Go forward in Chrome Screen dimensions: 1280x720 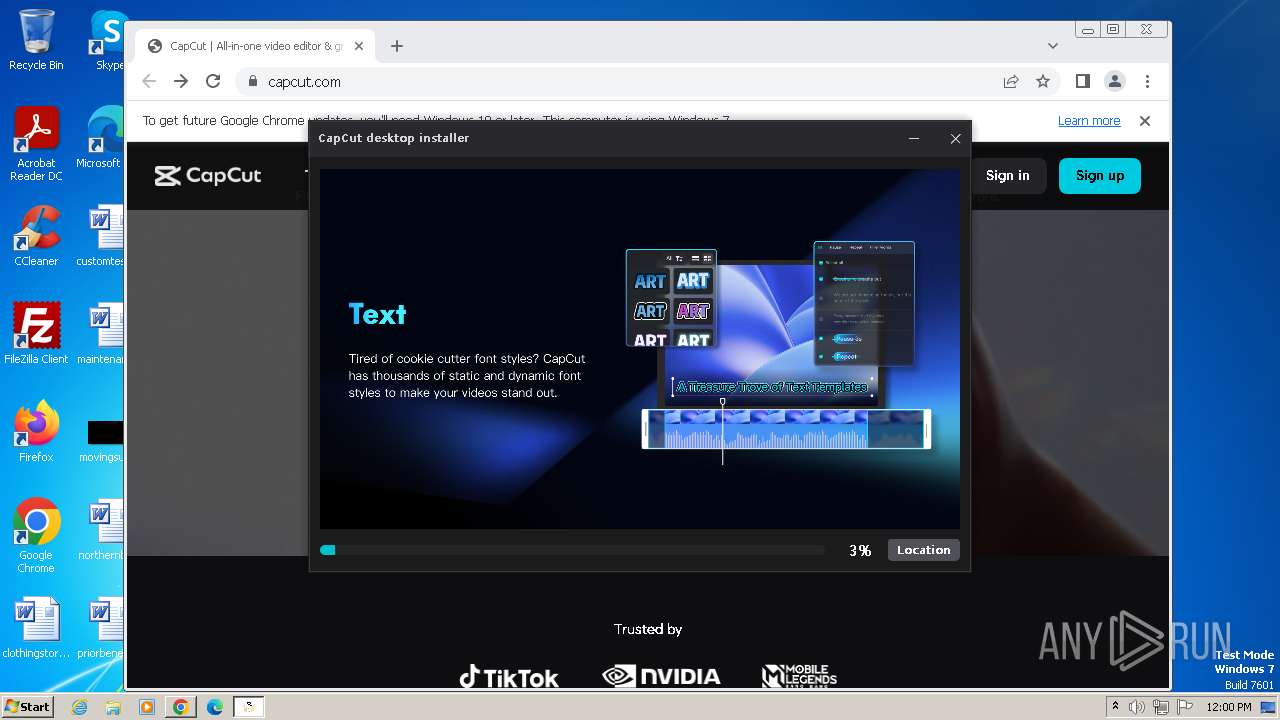pyautogui.click(x=181, y=82)
